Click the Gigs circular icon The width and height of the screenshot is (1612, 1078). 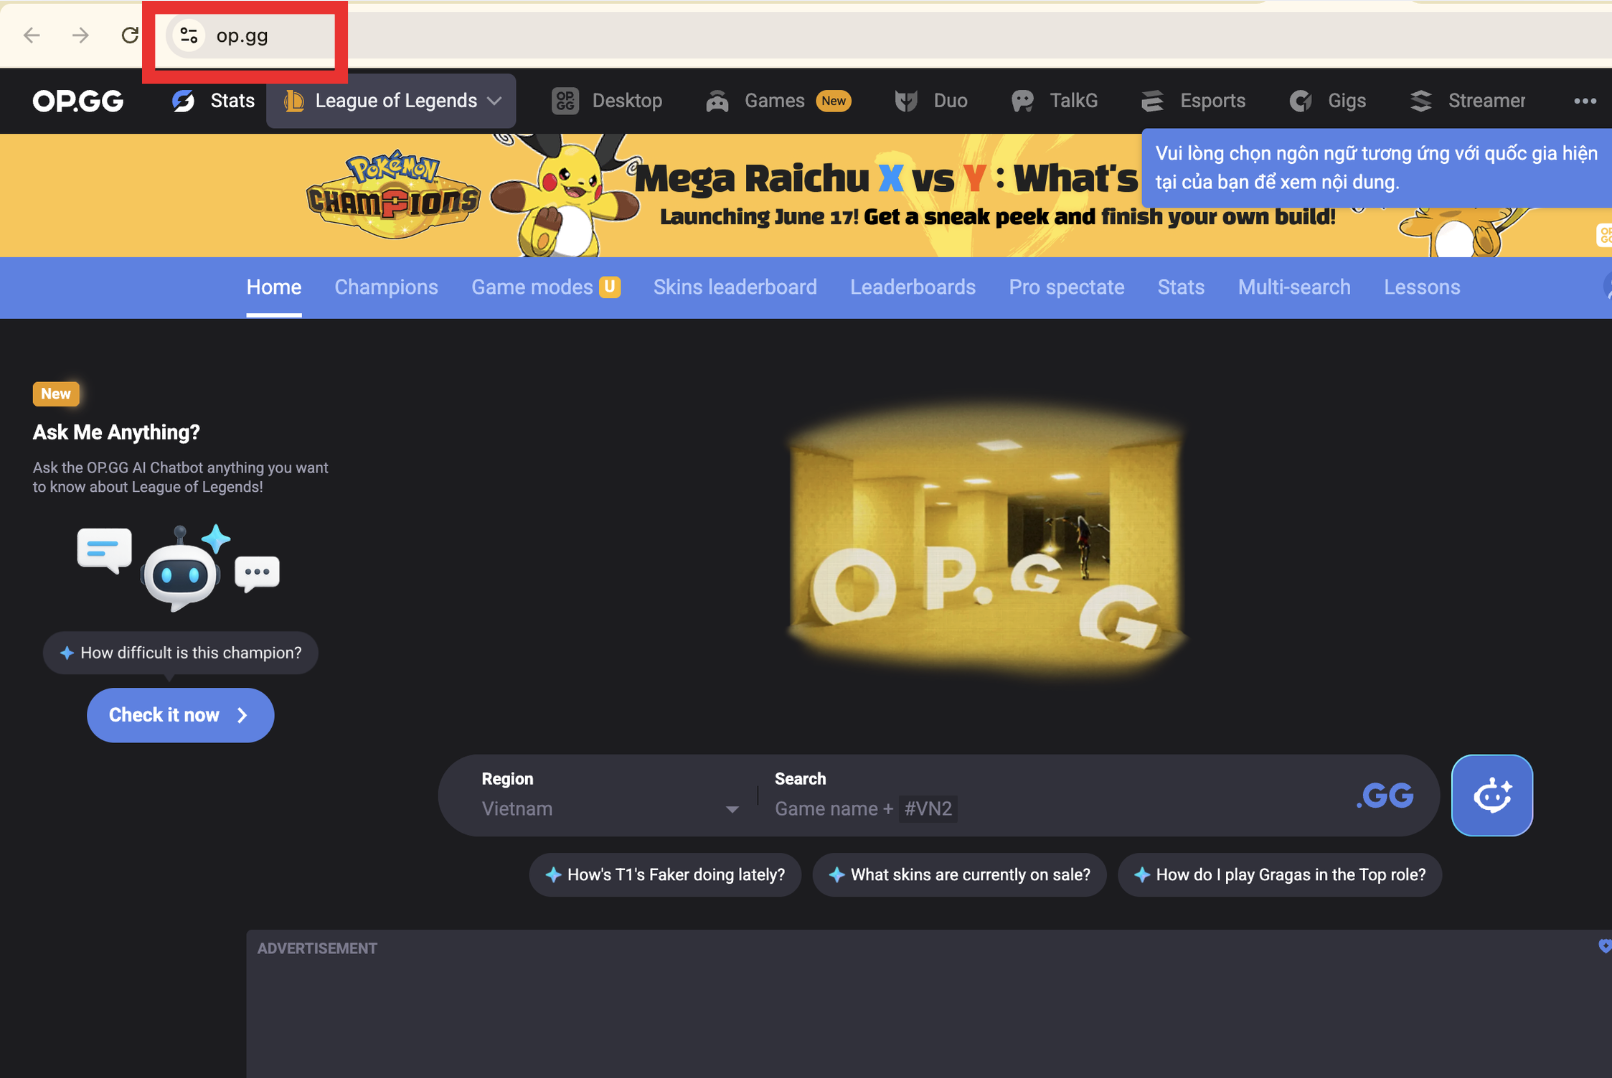[1300, 101]
